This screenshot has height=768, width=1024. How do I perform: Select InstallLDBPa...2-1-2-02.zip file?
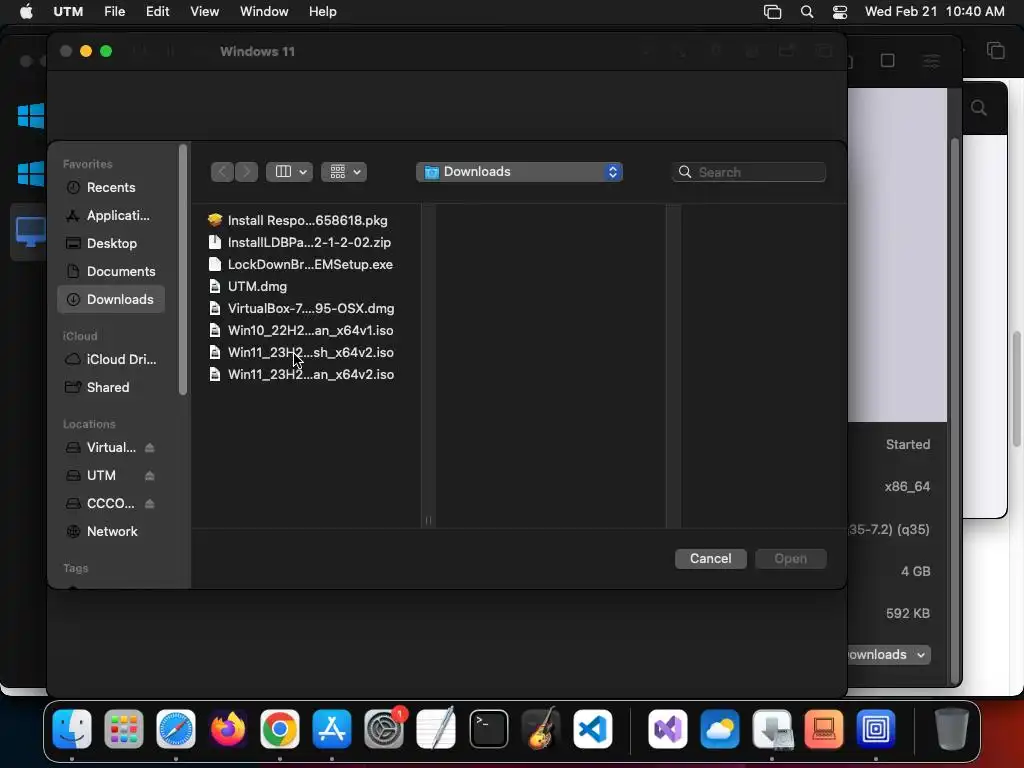click(x=307, y=243)
